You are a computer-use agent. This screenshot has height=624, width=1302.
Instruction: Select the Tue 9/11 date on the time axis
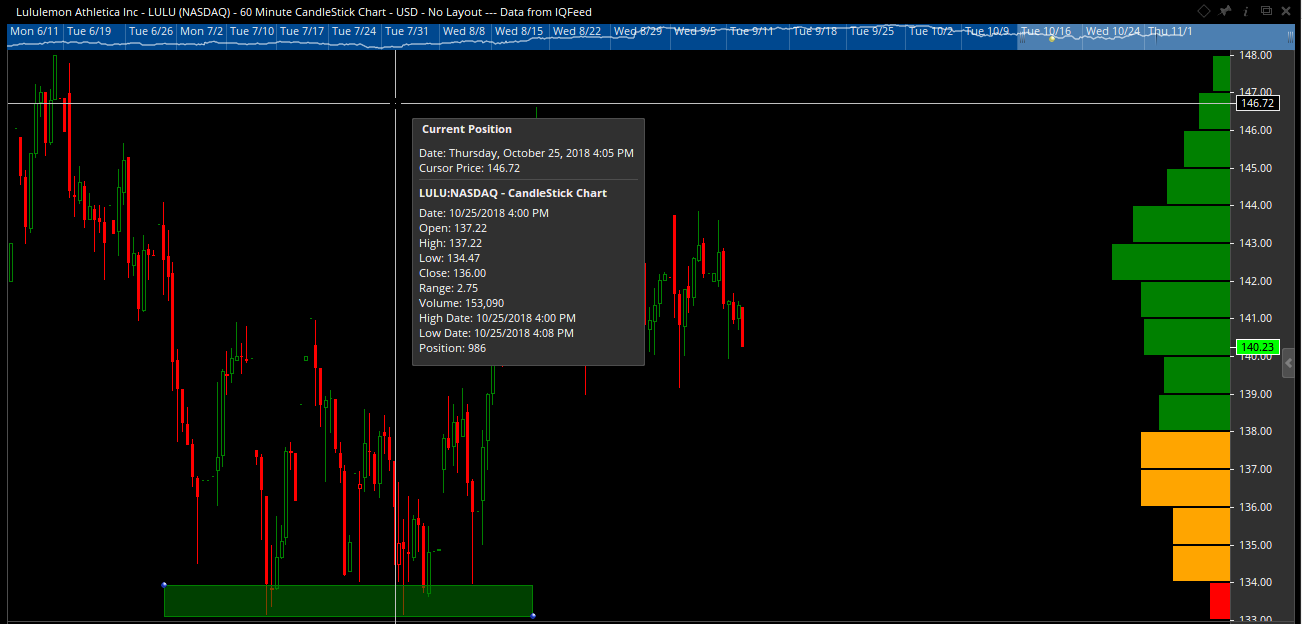[752, 31]
